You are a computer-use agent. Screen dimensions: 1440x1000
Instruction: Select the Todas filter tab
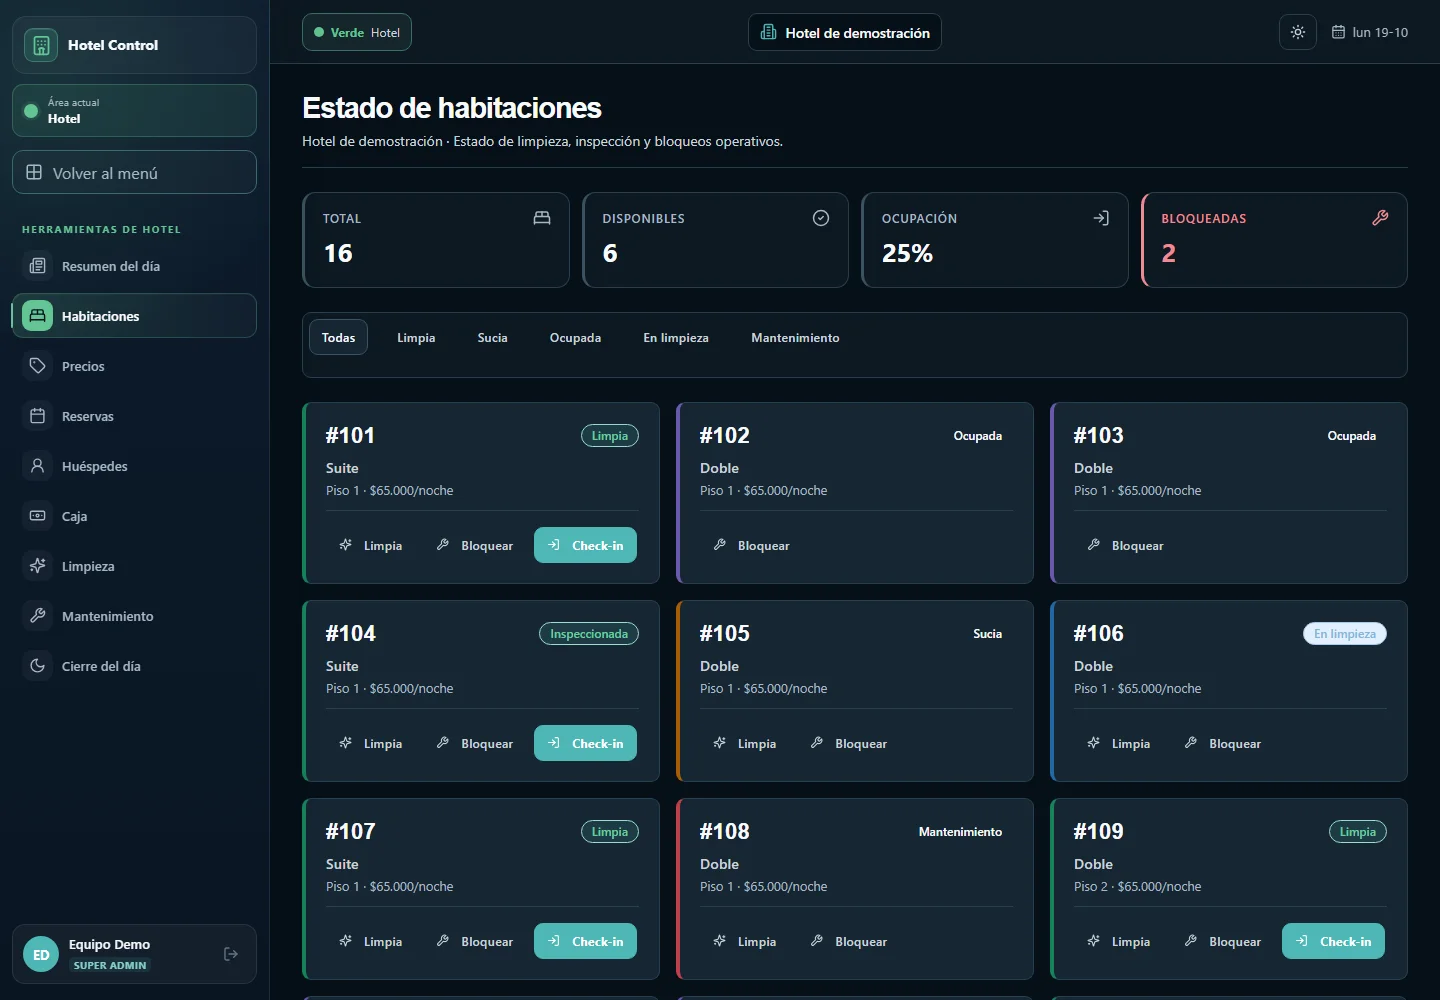tap(339, 338)
